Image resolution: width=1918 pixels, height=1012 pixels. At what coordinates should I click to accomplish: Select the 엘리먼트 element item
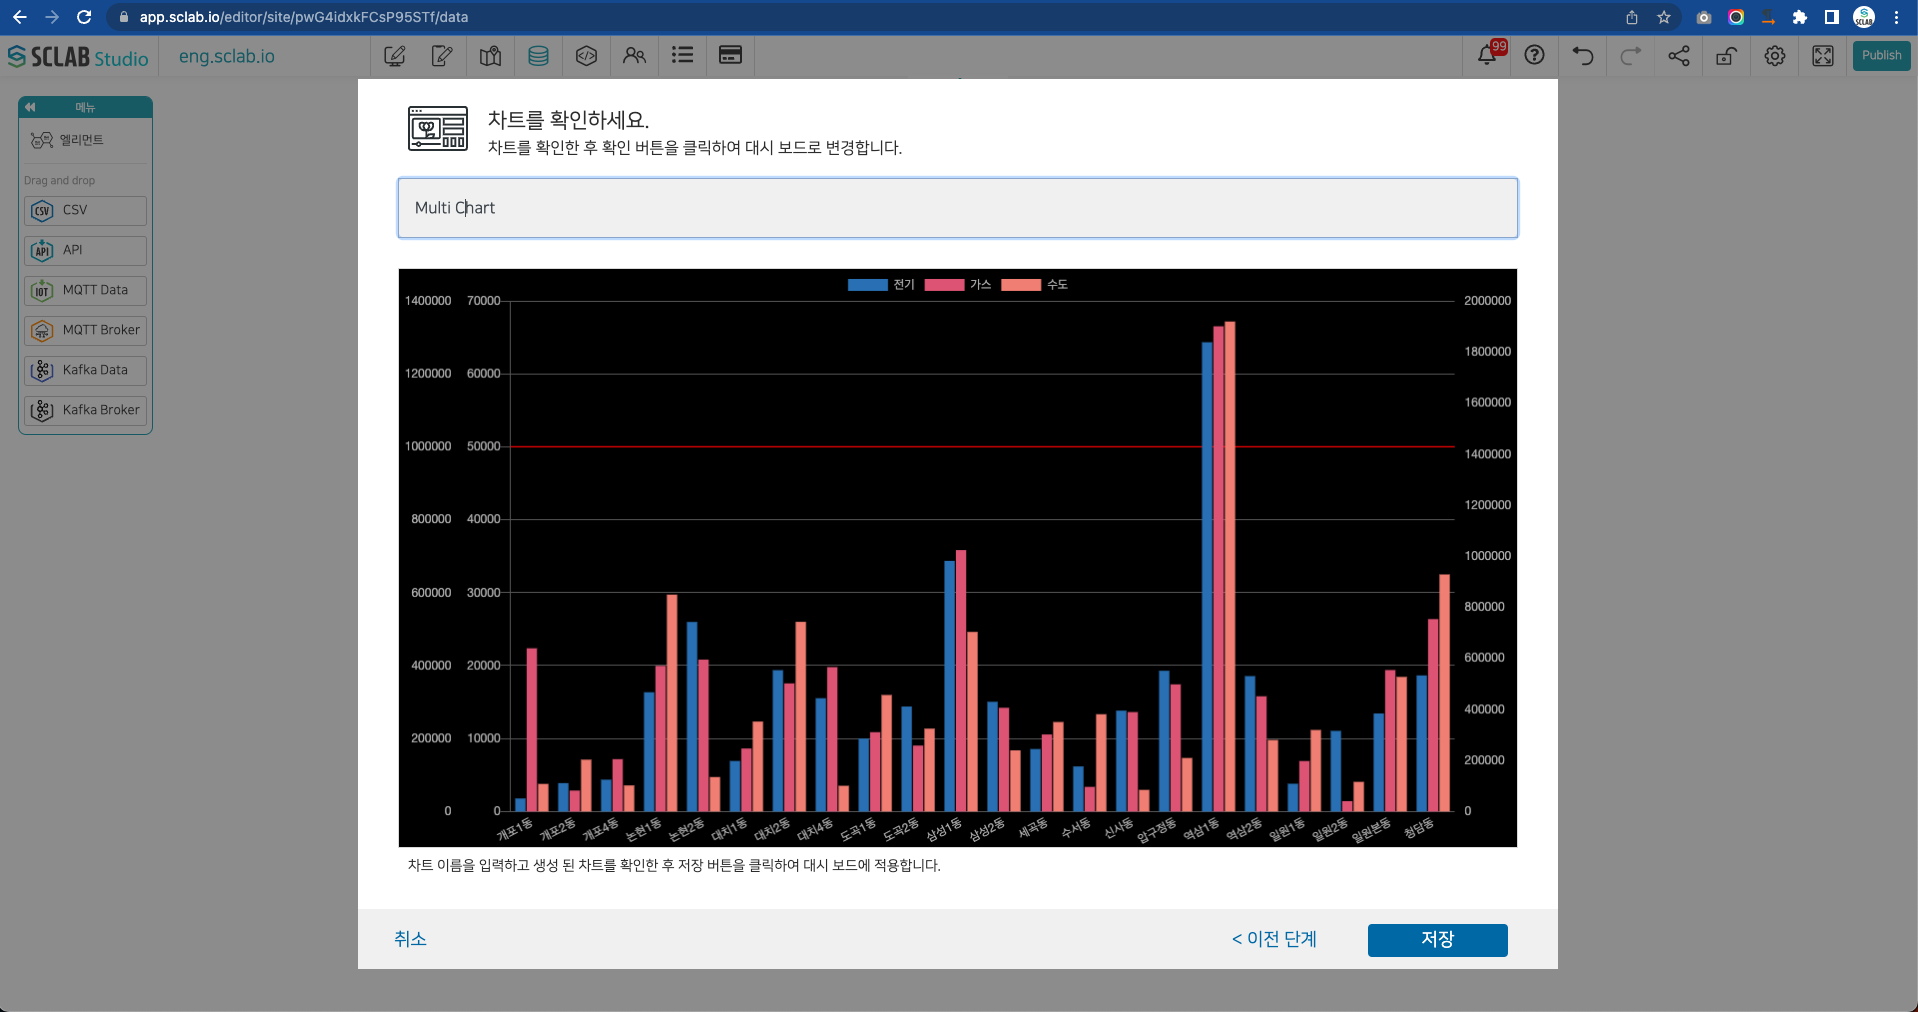pyautogui.click(x=85, y=140)
